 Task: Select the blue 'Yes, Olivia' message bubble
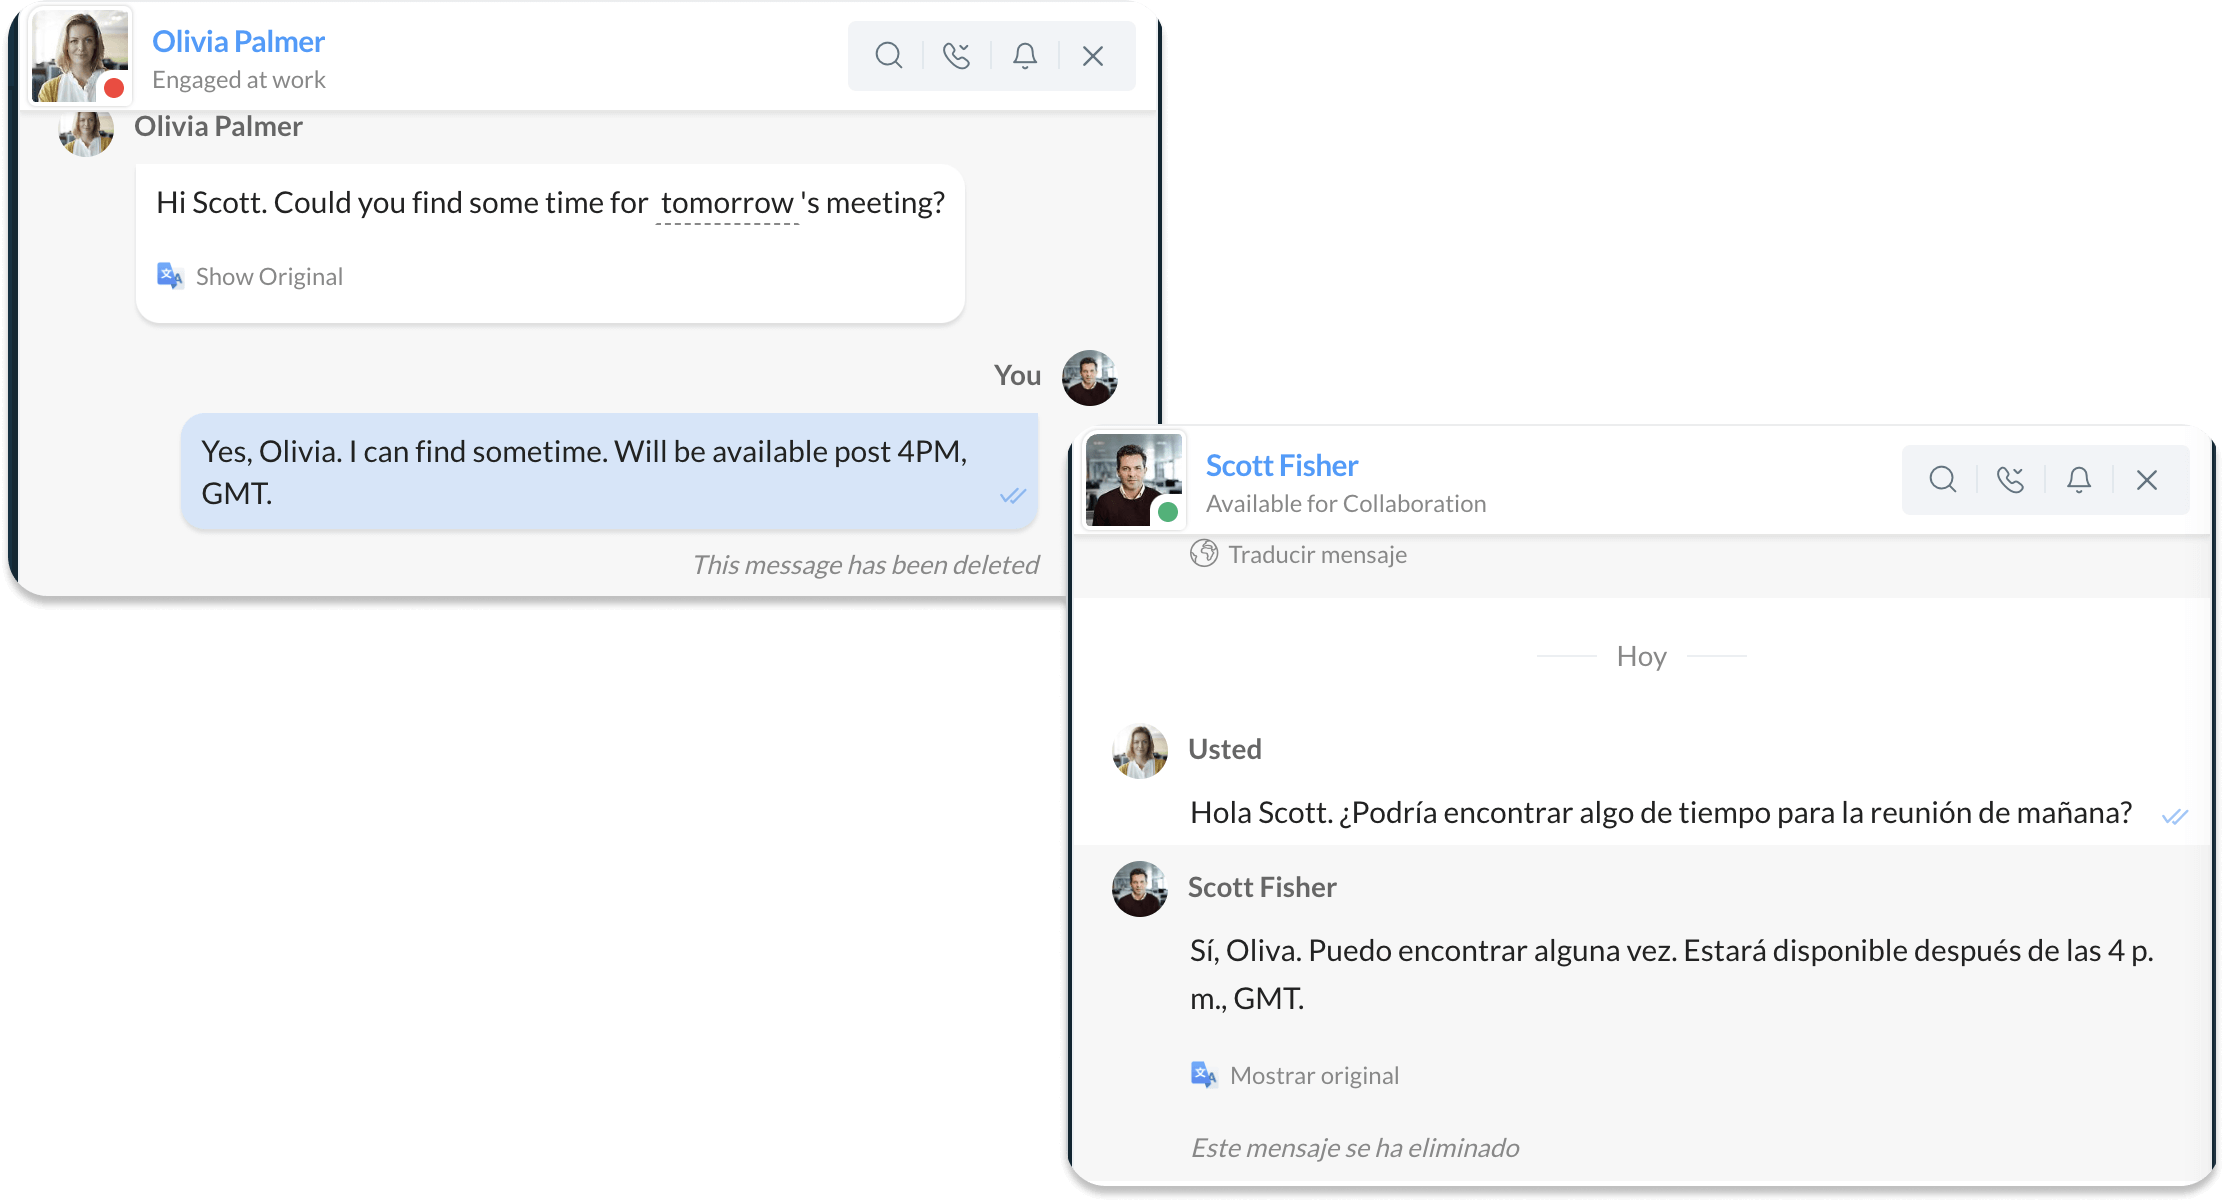(608, 472)
